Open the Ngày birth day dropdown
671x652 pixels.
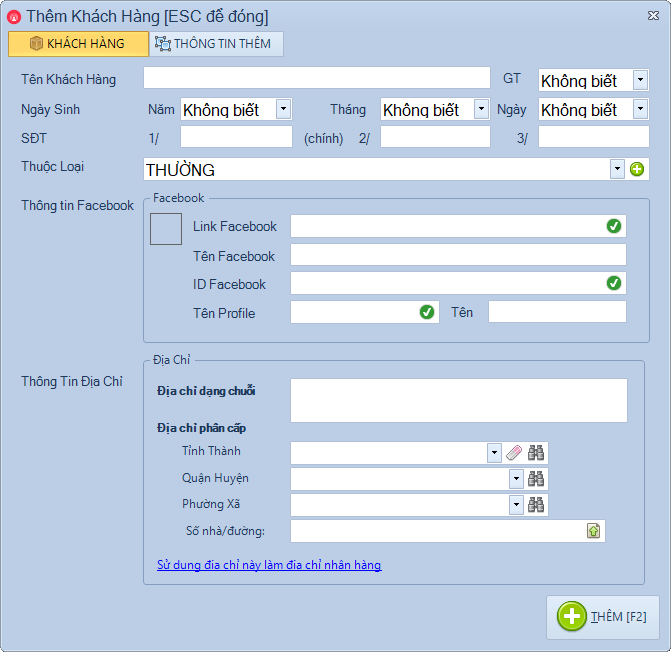tap(640, 109)
